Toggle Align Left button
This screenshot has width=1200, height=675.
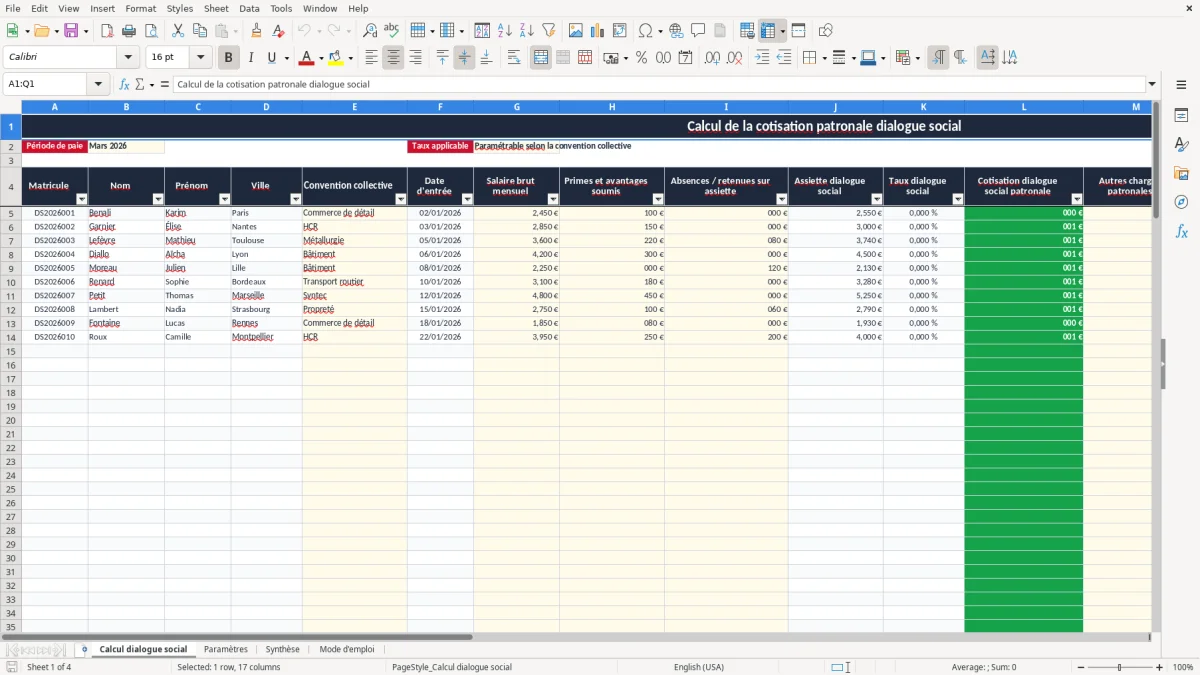[371, 58]
